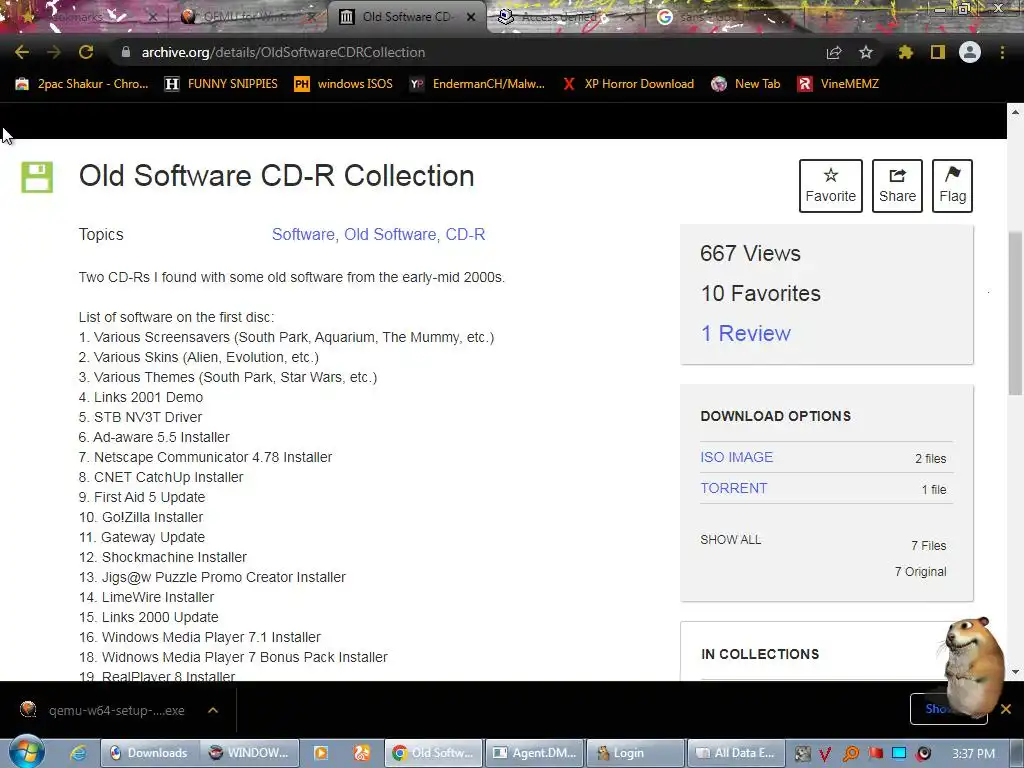Open the 1 Review link
The height and width of the screenshot is (768, 1024).
tap(746, 333)
